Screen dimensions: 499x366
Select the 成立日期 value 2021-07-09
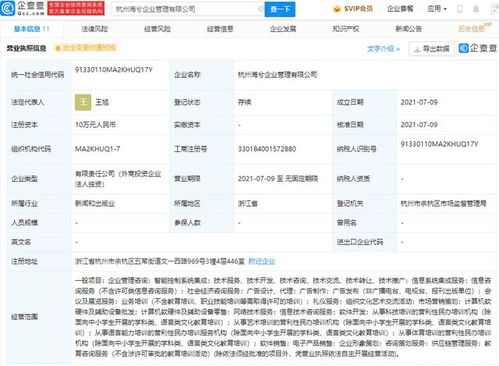click(x=419, y=102)
